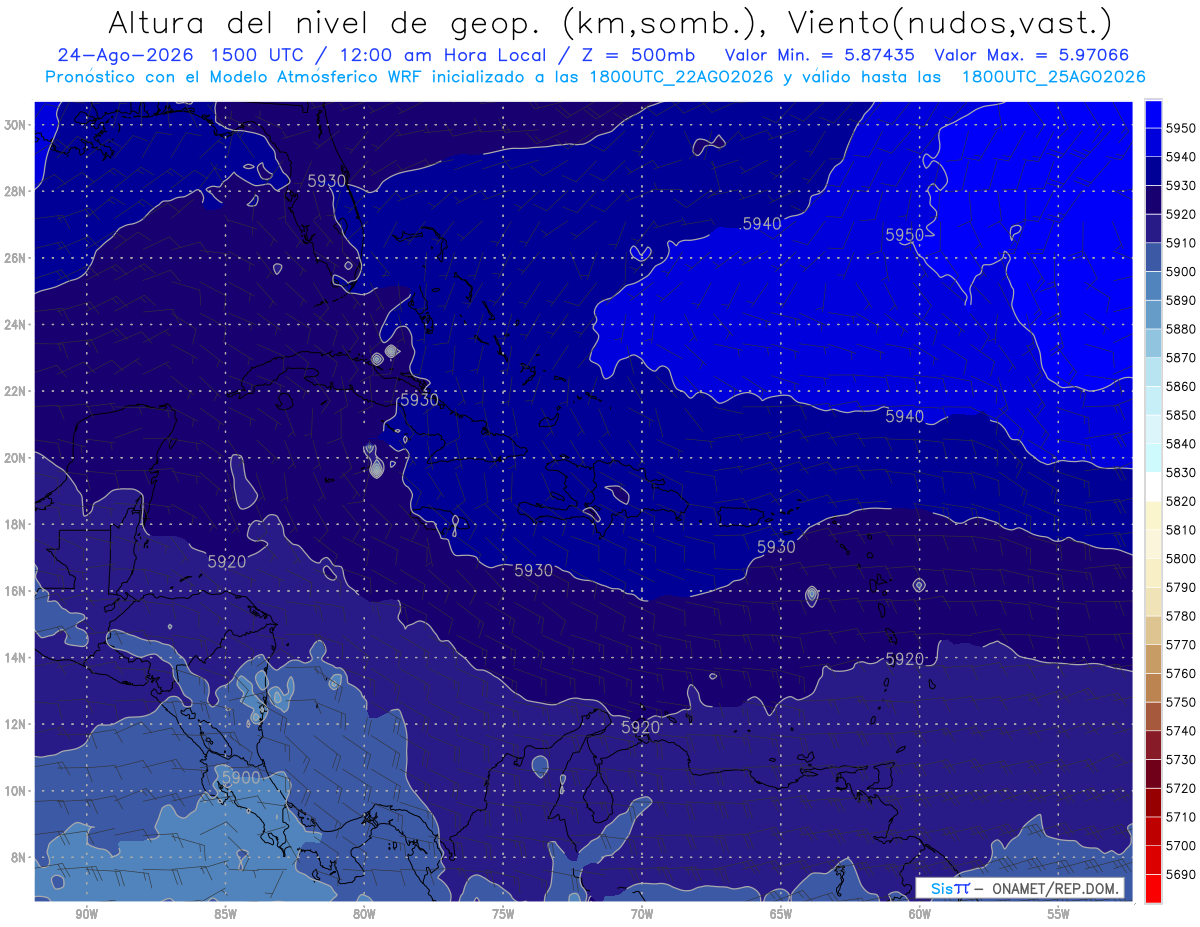Viewport: 1200px width, 927px height.
Task: Click the '10N' latitude label
Action: click(15, 791)
